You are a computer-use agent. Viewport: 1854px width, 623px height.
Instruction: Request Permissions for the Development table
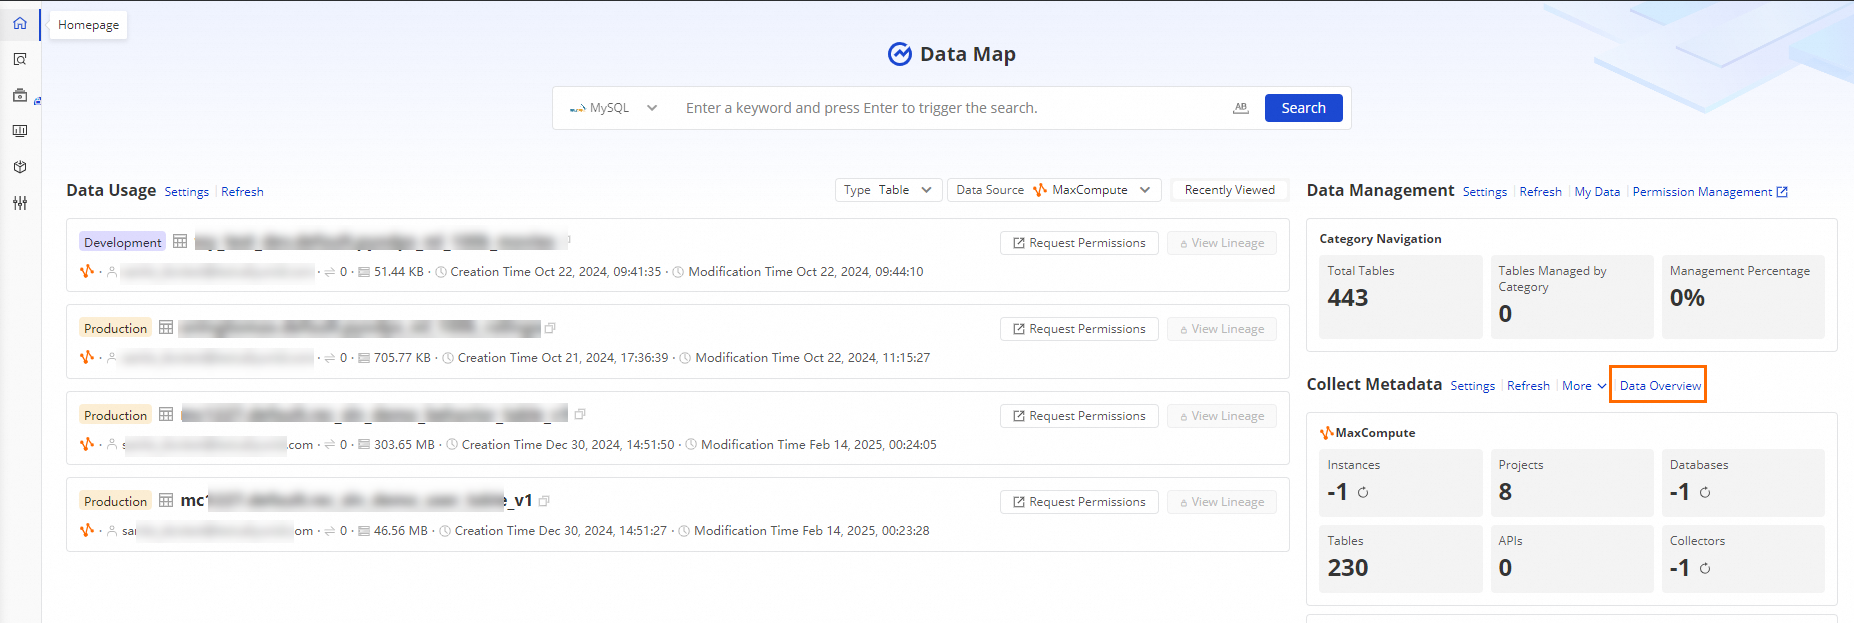pos(1079,243)
